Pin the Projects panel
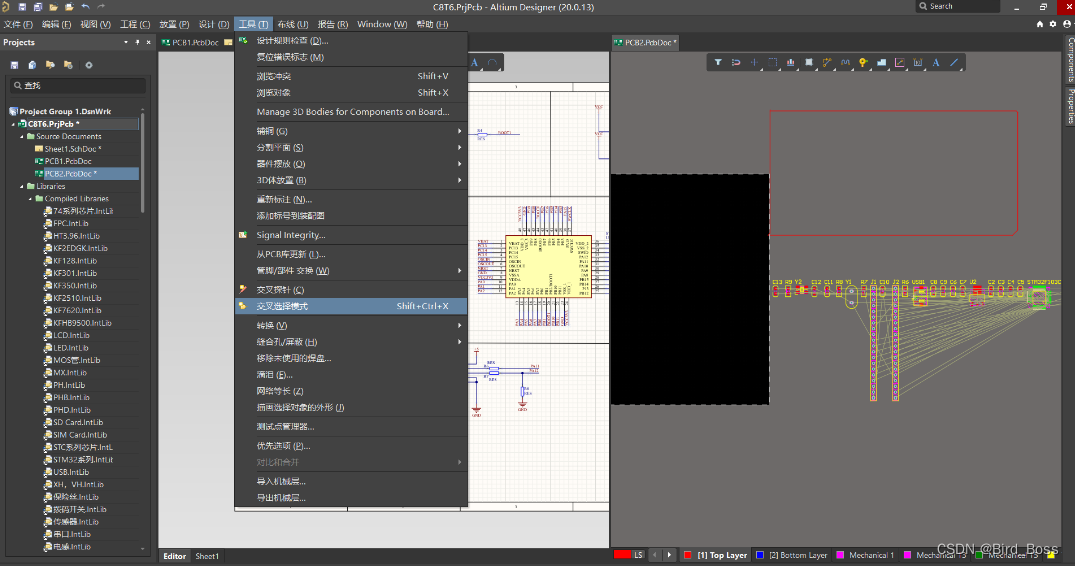Image resolution: width=1075 pixels, height=566 pixels. pos(137,42)
